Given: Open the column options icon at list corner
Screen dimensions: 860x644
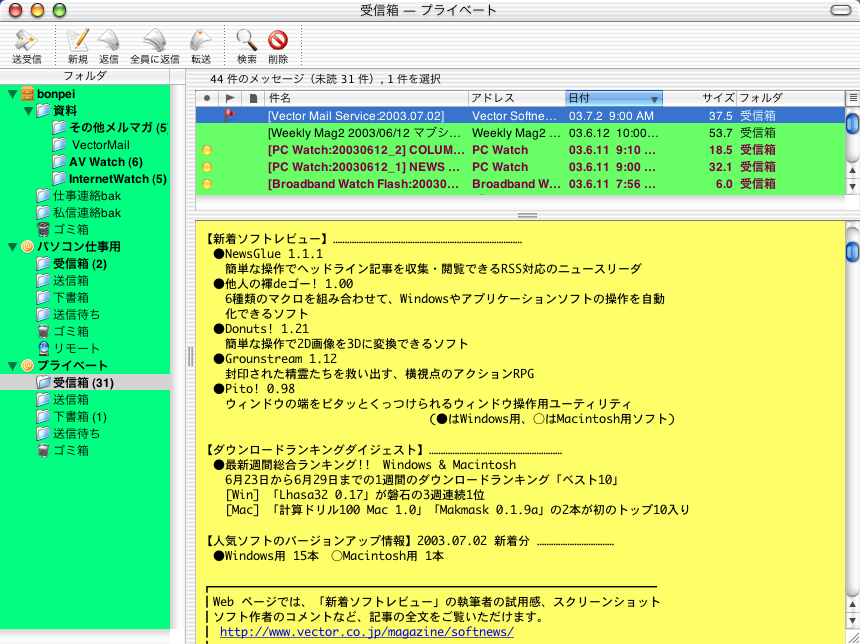Looking at the screenshot, I should pyautogui.click(x=852, y=98).
